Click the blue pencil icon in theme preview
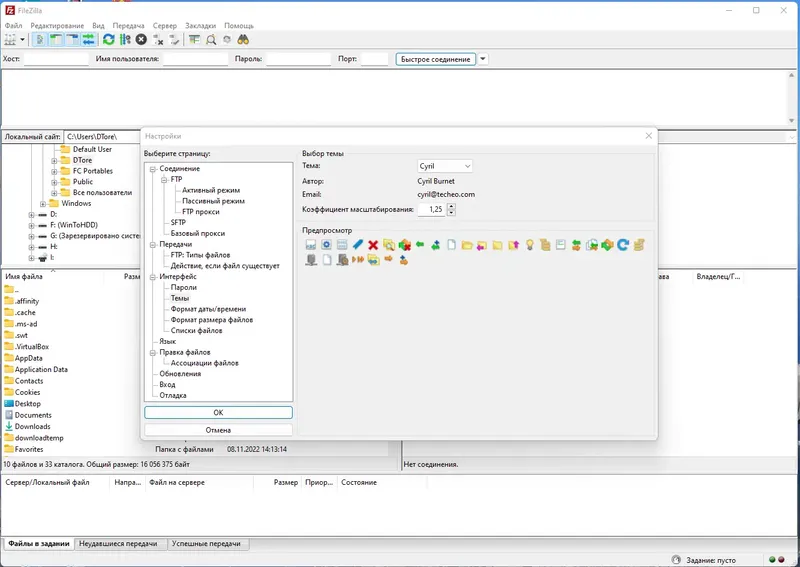Viewport: 800px width, 567px height. 358,245
